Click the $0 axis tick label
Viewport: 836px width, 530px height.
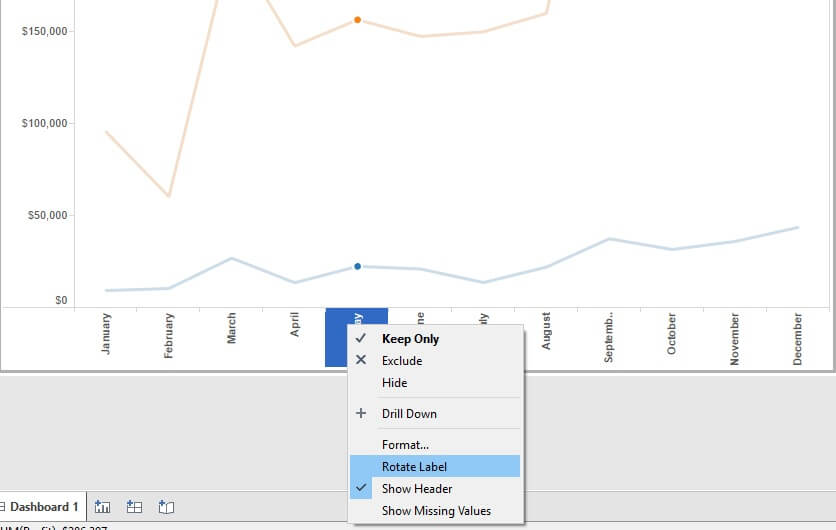point(61,300)
